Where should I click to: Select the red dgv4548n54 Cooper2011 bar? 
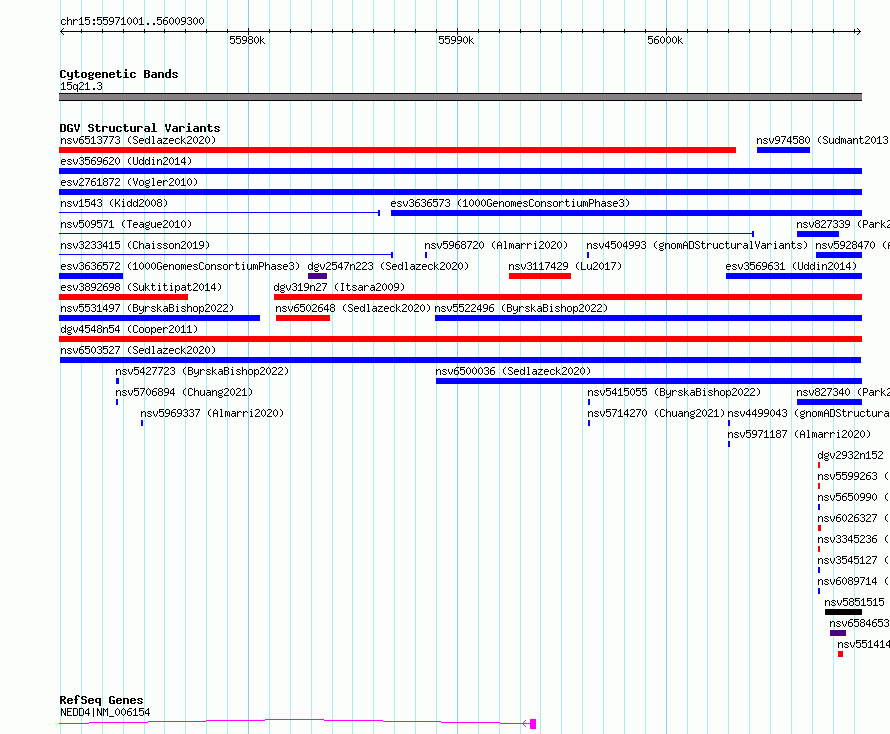click(460, 339)
